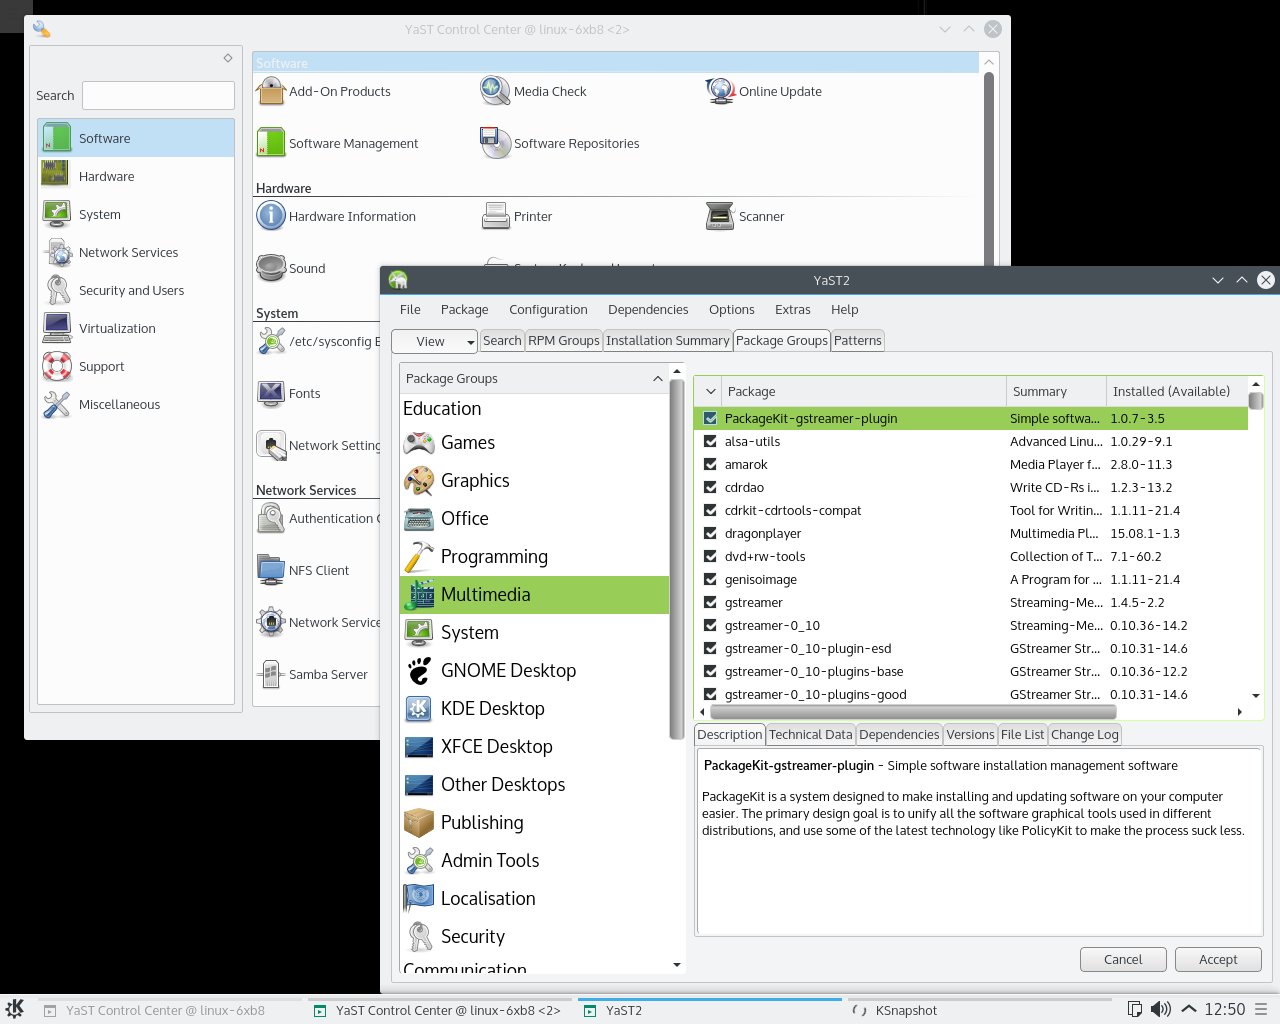
Task: Click the Accept button
Action: pos(1218,959)
